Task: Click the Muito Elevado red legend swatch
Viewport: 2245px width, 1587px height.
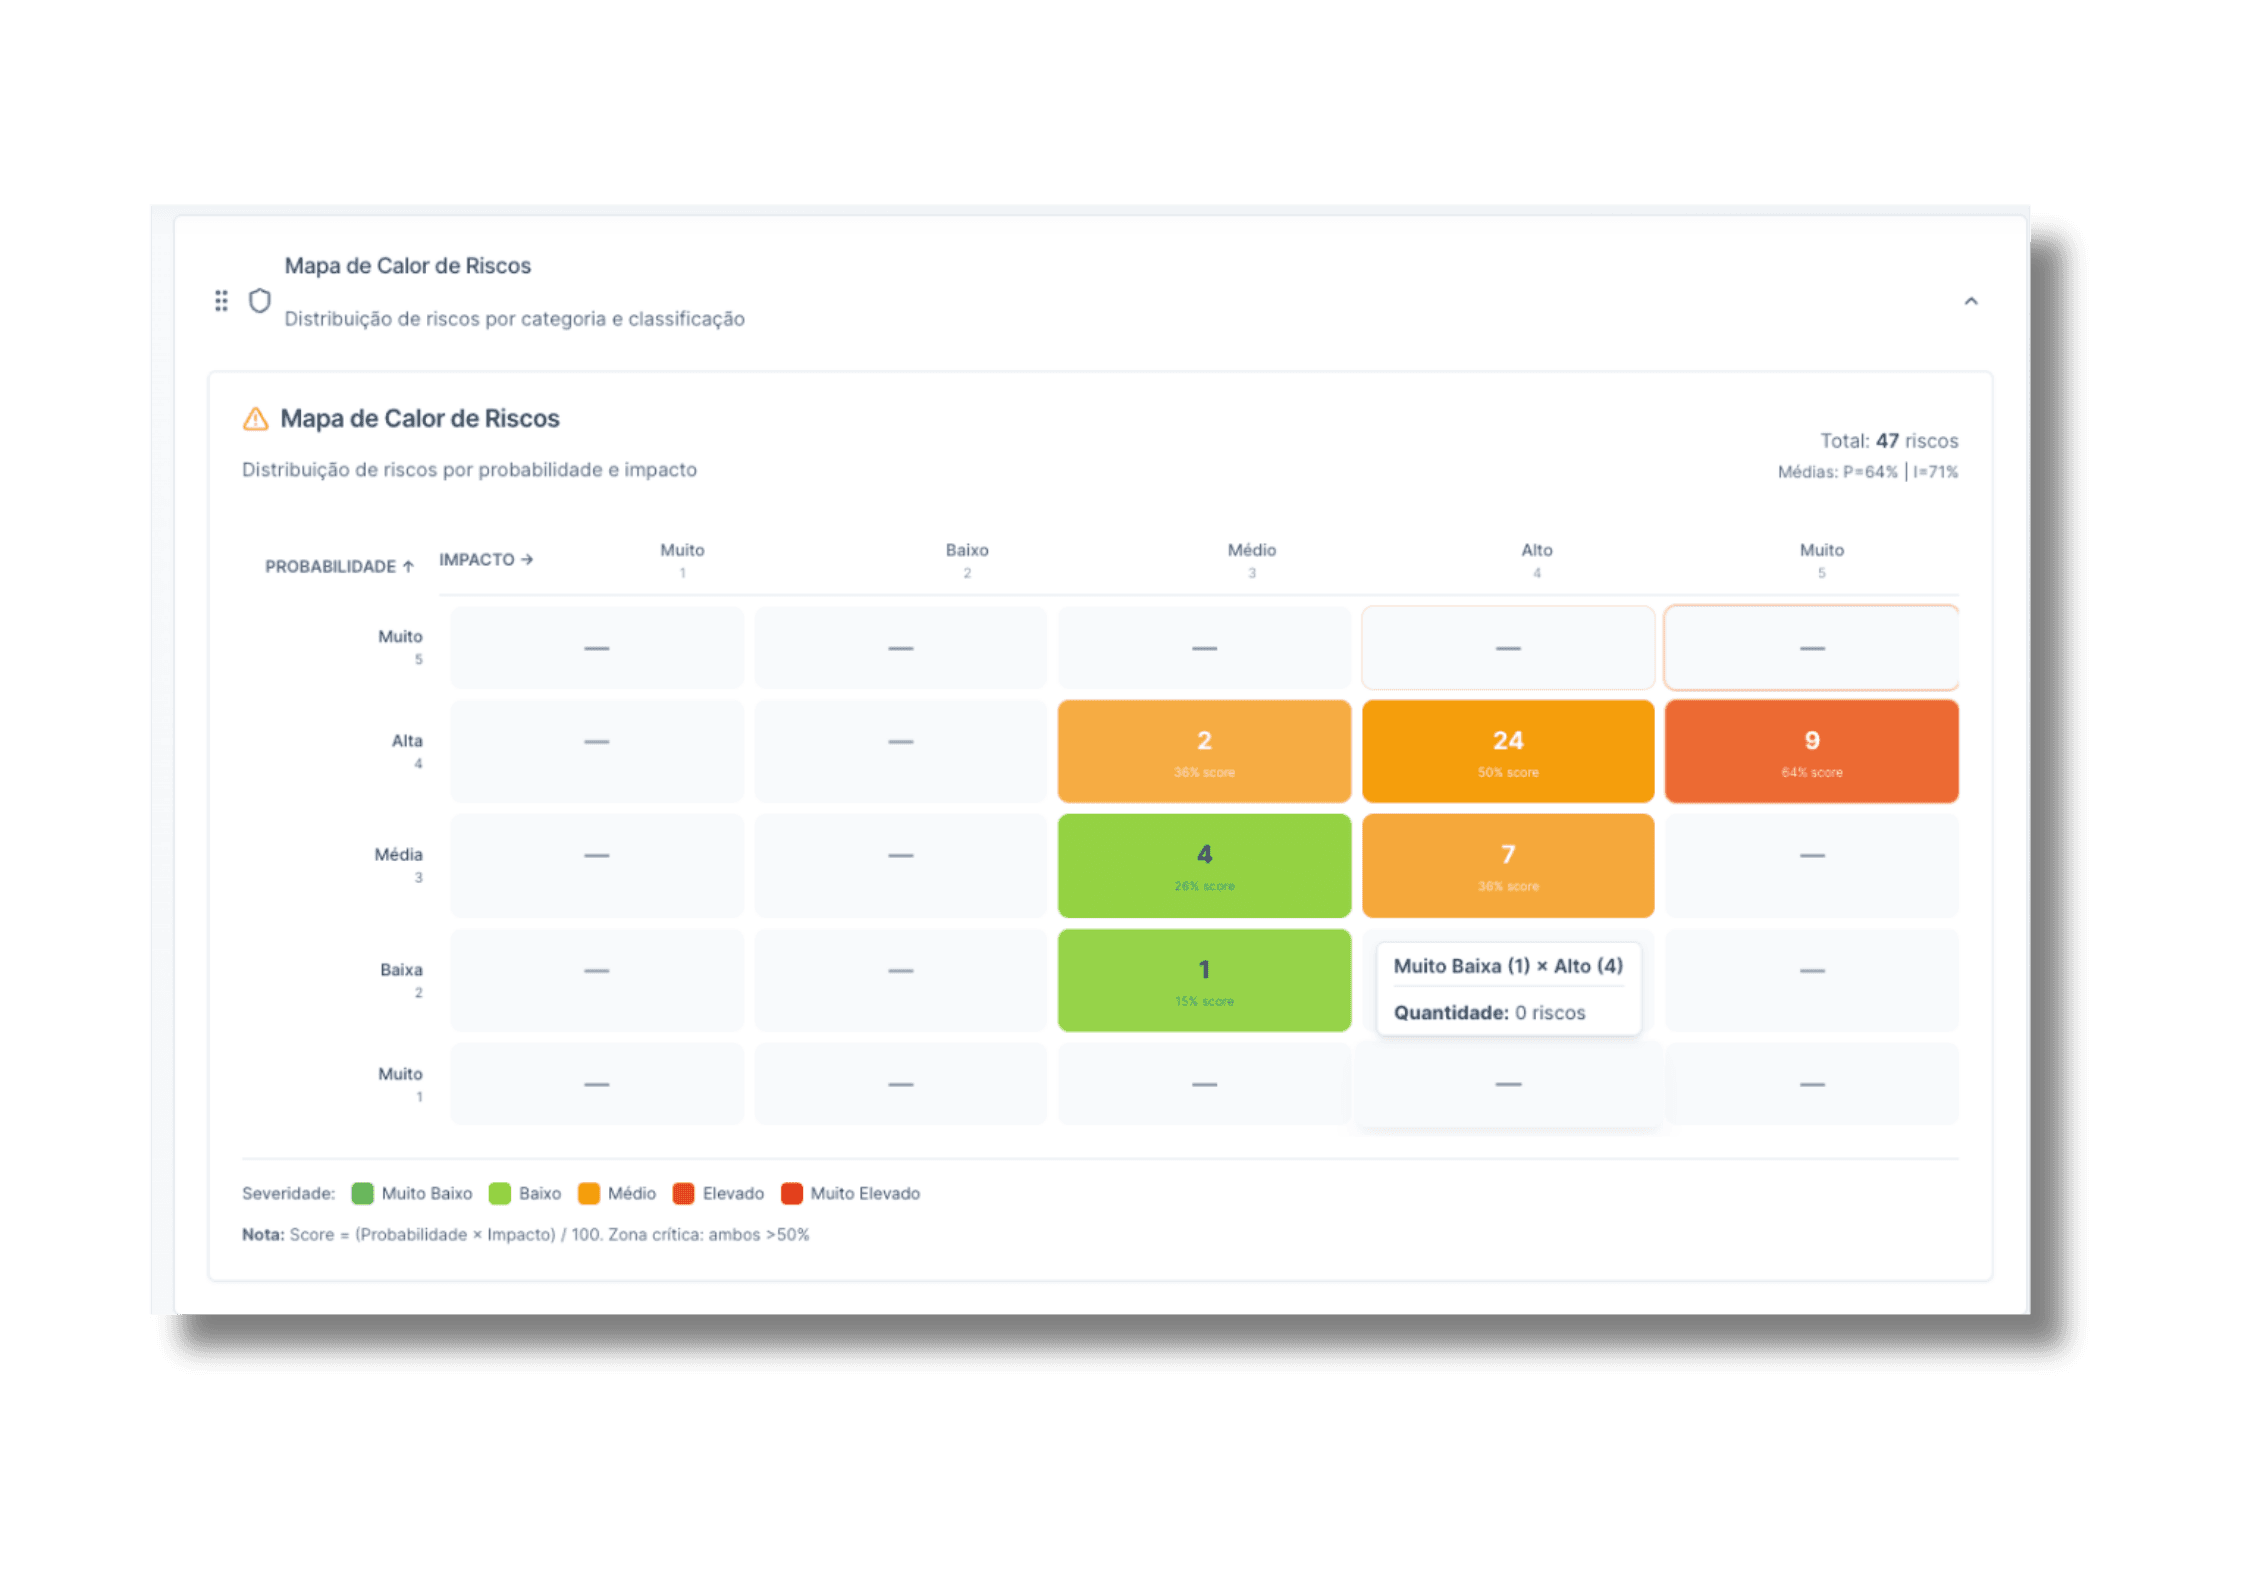Action: (792, 1193)
